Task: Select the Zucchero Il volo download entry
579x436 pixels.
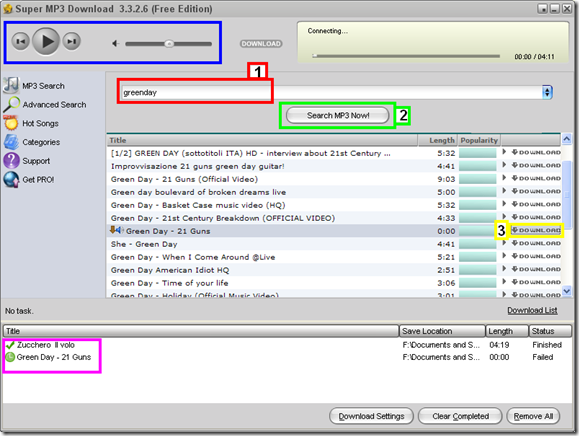Action: click(45, 345)
